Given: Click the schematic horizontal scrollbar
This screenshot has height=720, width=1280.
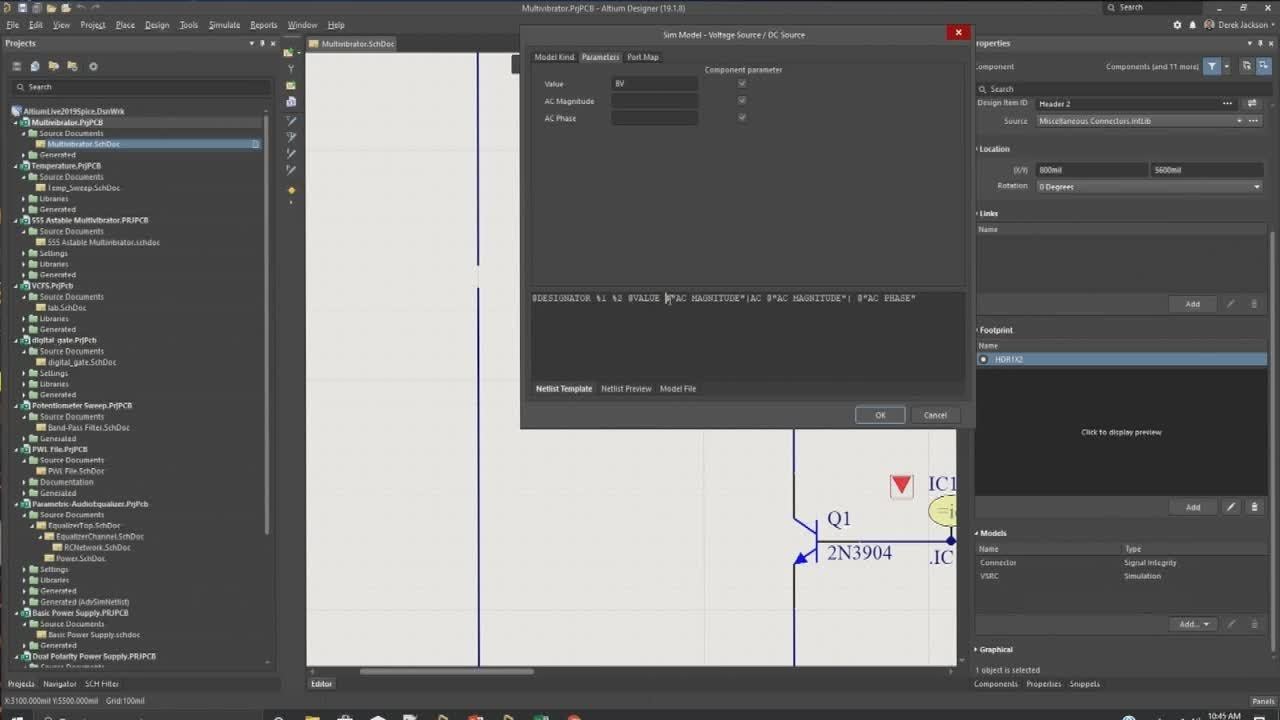Looking at the screenshot, I should pyautogui.click(x=447, y=671).
